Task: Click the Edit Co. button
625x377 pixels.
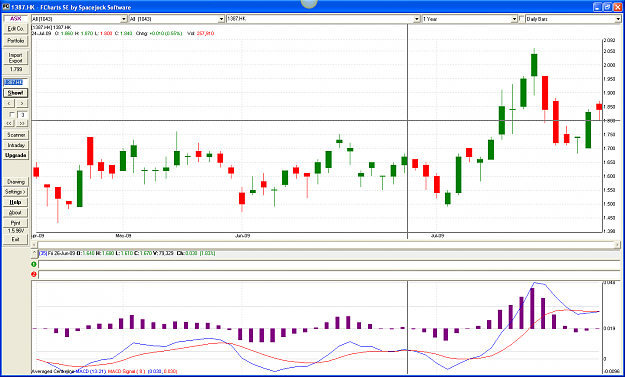Action: point(16,29)
